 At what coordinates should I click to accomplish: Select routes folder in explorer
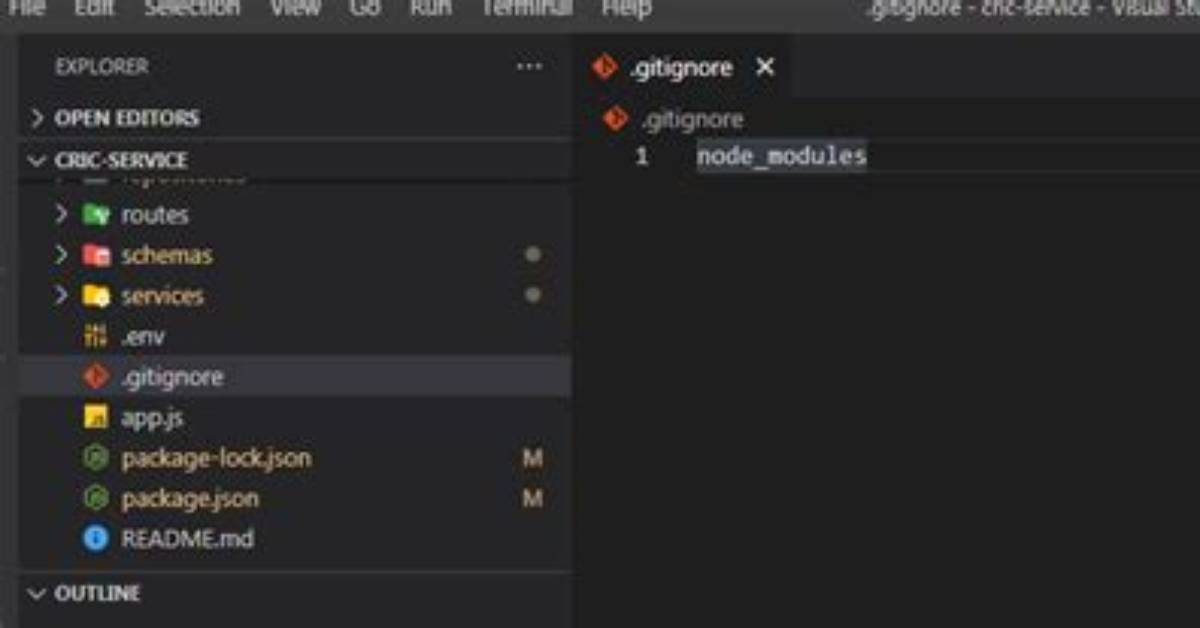coord(295,214)
